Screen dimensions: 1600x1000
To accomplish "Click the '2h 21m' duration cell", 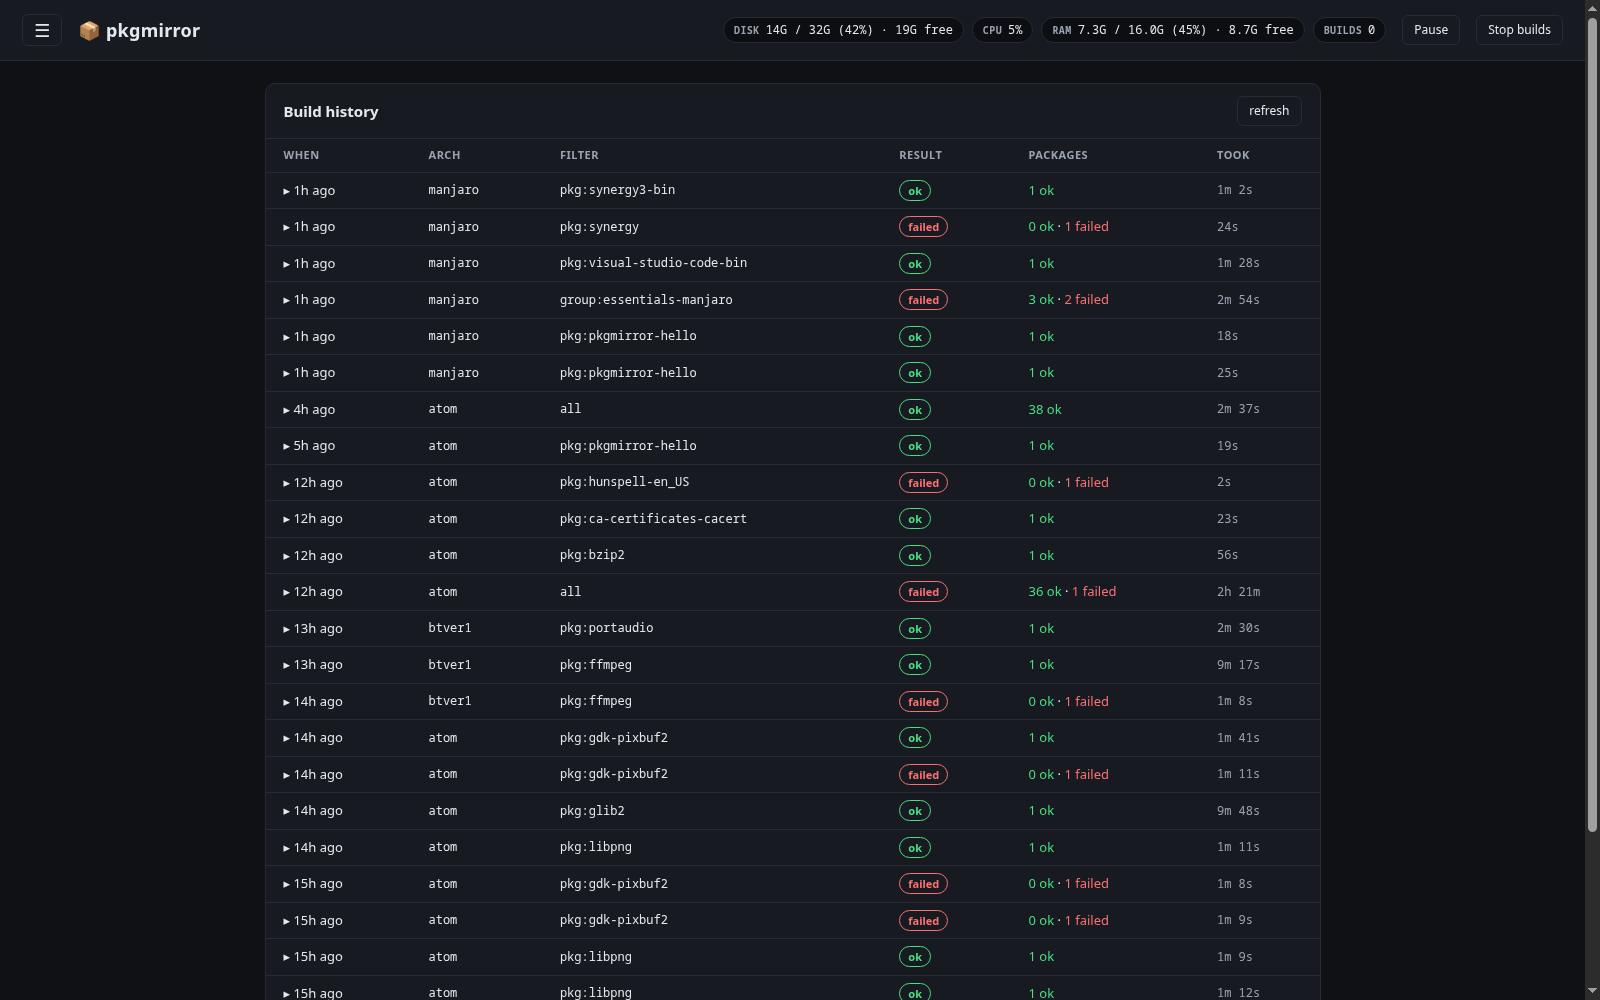I will pos(1238,592).
